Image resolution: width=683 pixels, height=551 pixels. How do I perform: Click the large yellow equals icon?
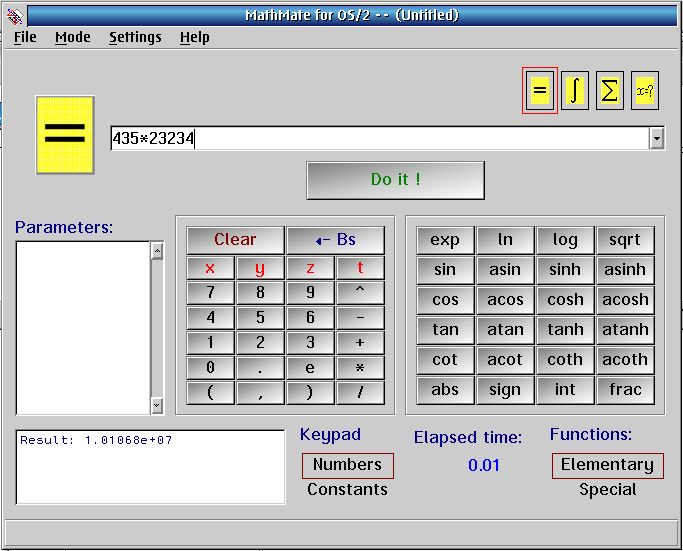65,135
